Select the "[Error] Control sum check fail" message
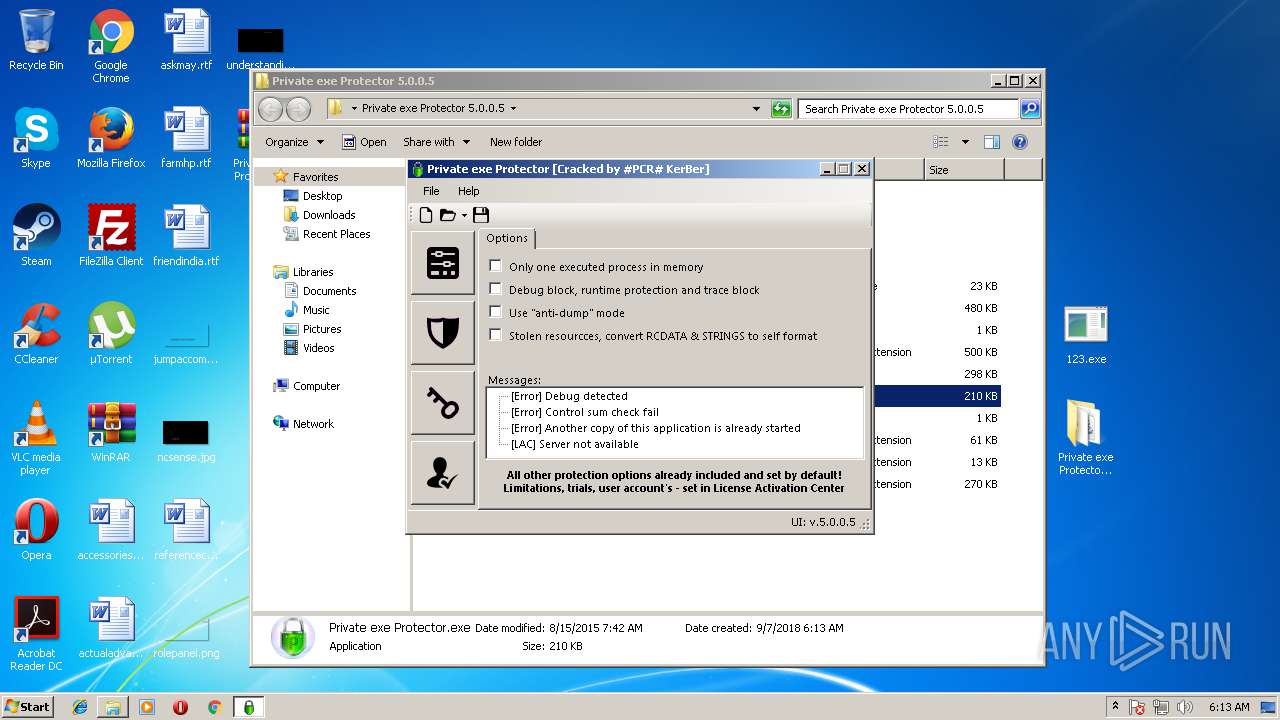 (585, 412)
